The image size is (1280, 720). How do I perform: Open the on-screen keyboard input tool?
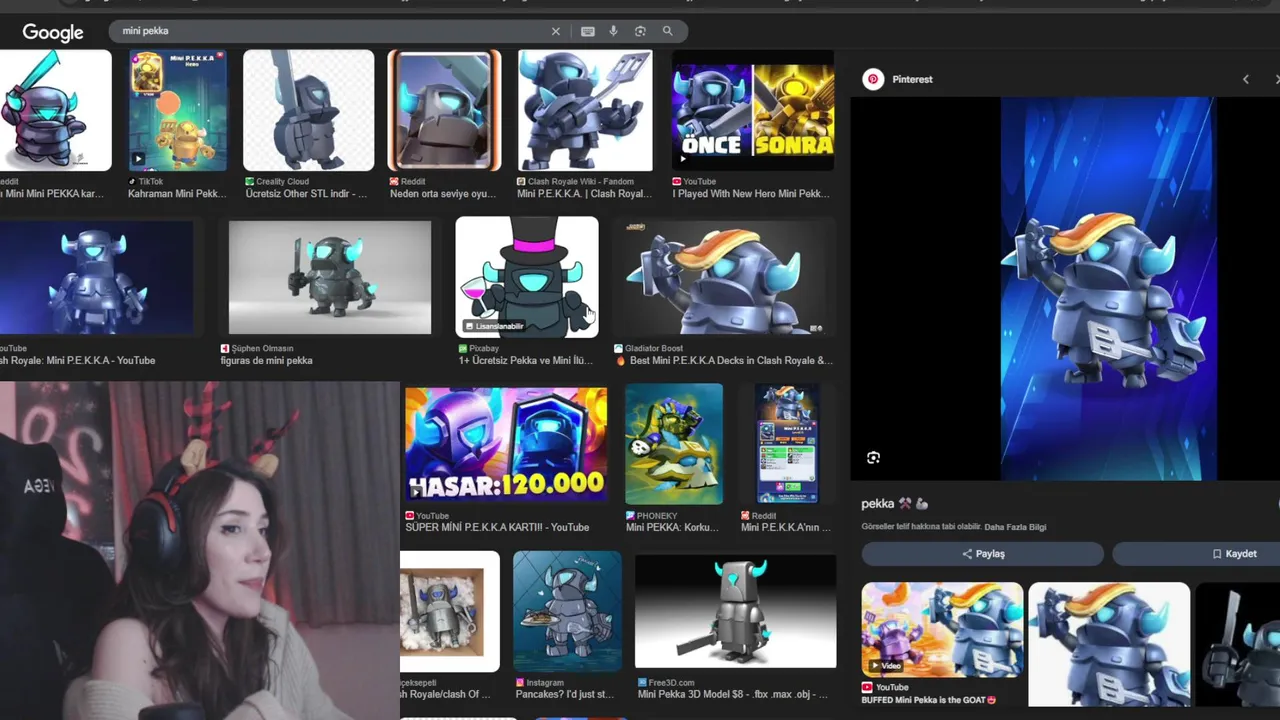pos(588,31)
